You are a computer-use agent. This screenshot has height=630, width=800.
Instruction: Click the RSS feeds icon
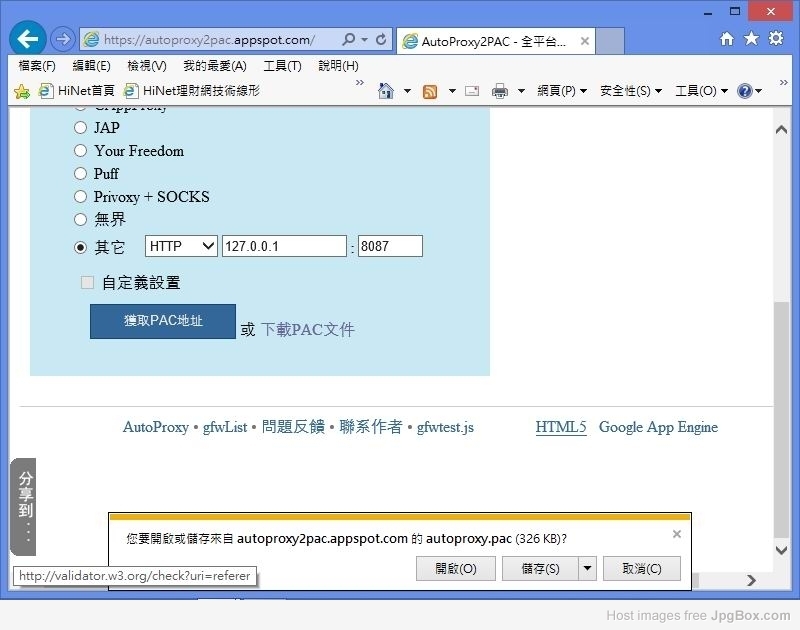pos(430,91)
